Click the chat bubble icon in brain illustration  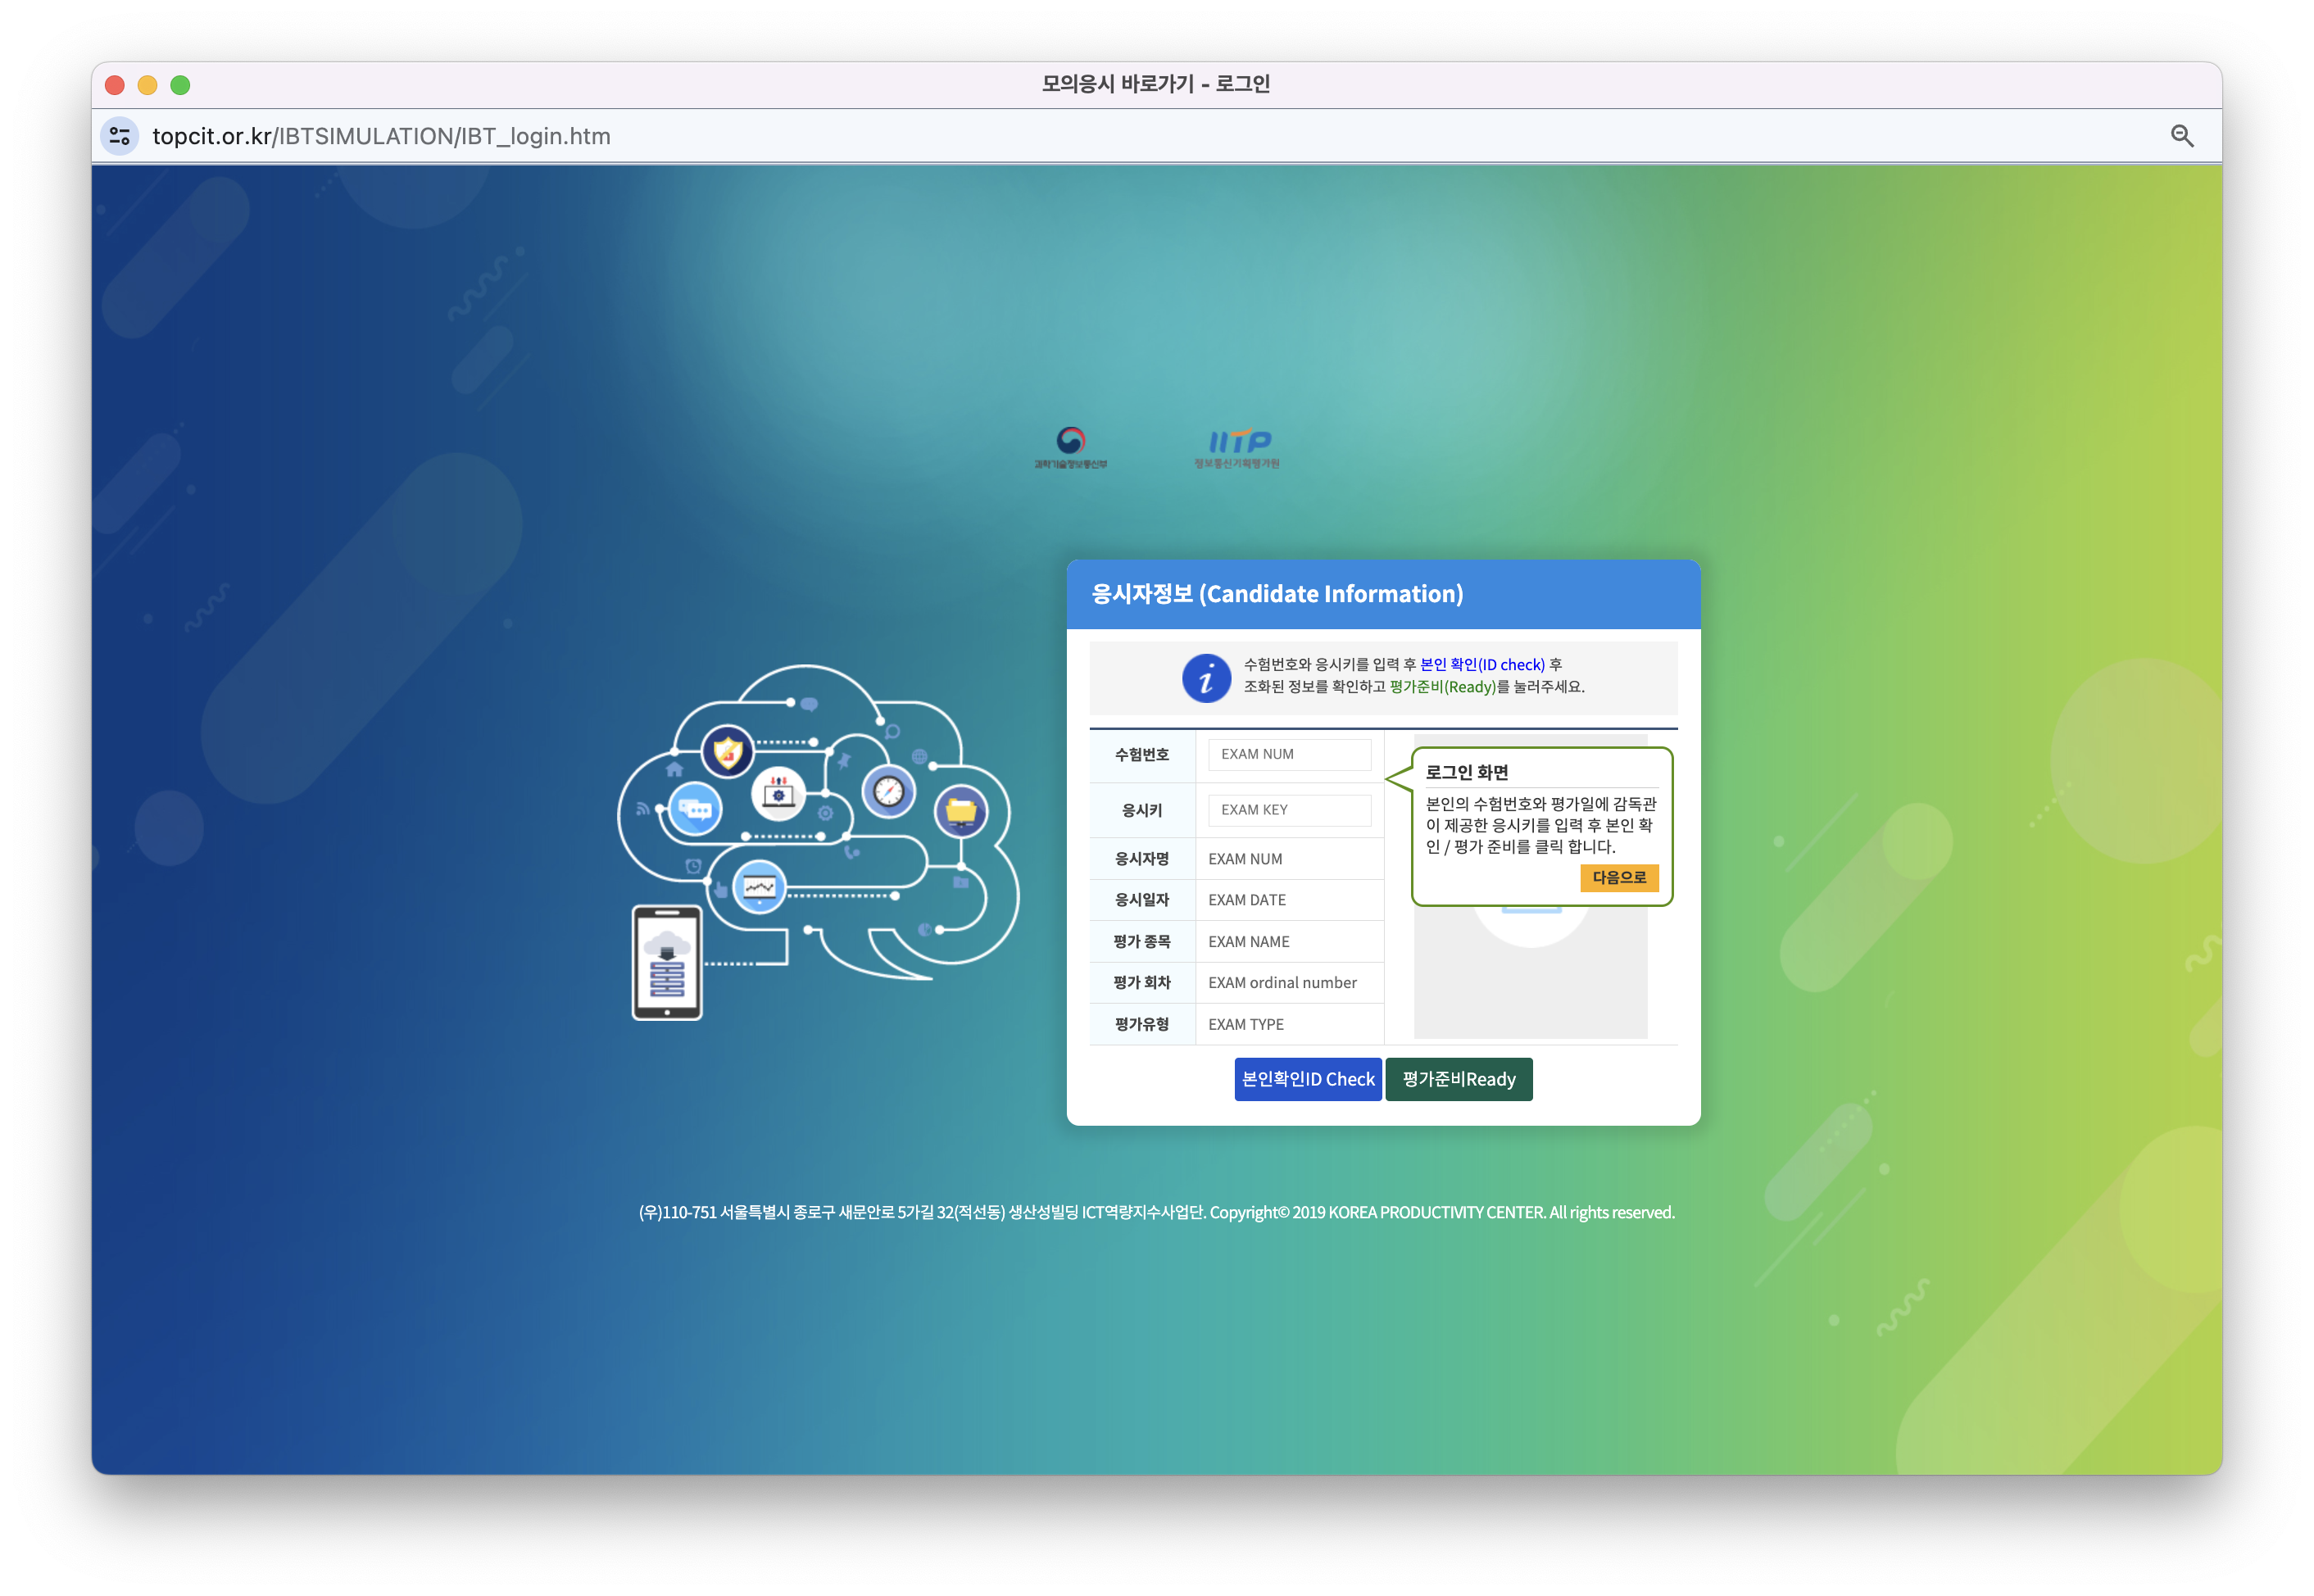[x=694, y=809]
